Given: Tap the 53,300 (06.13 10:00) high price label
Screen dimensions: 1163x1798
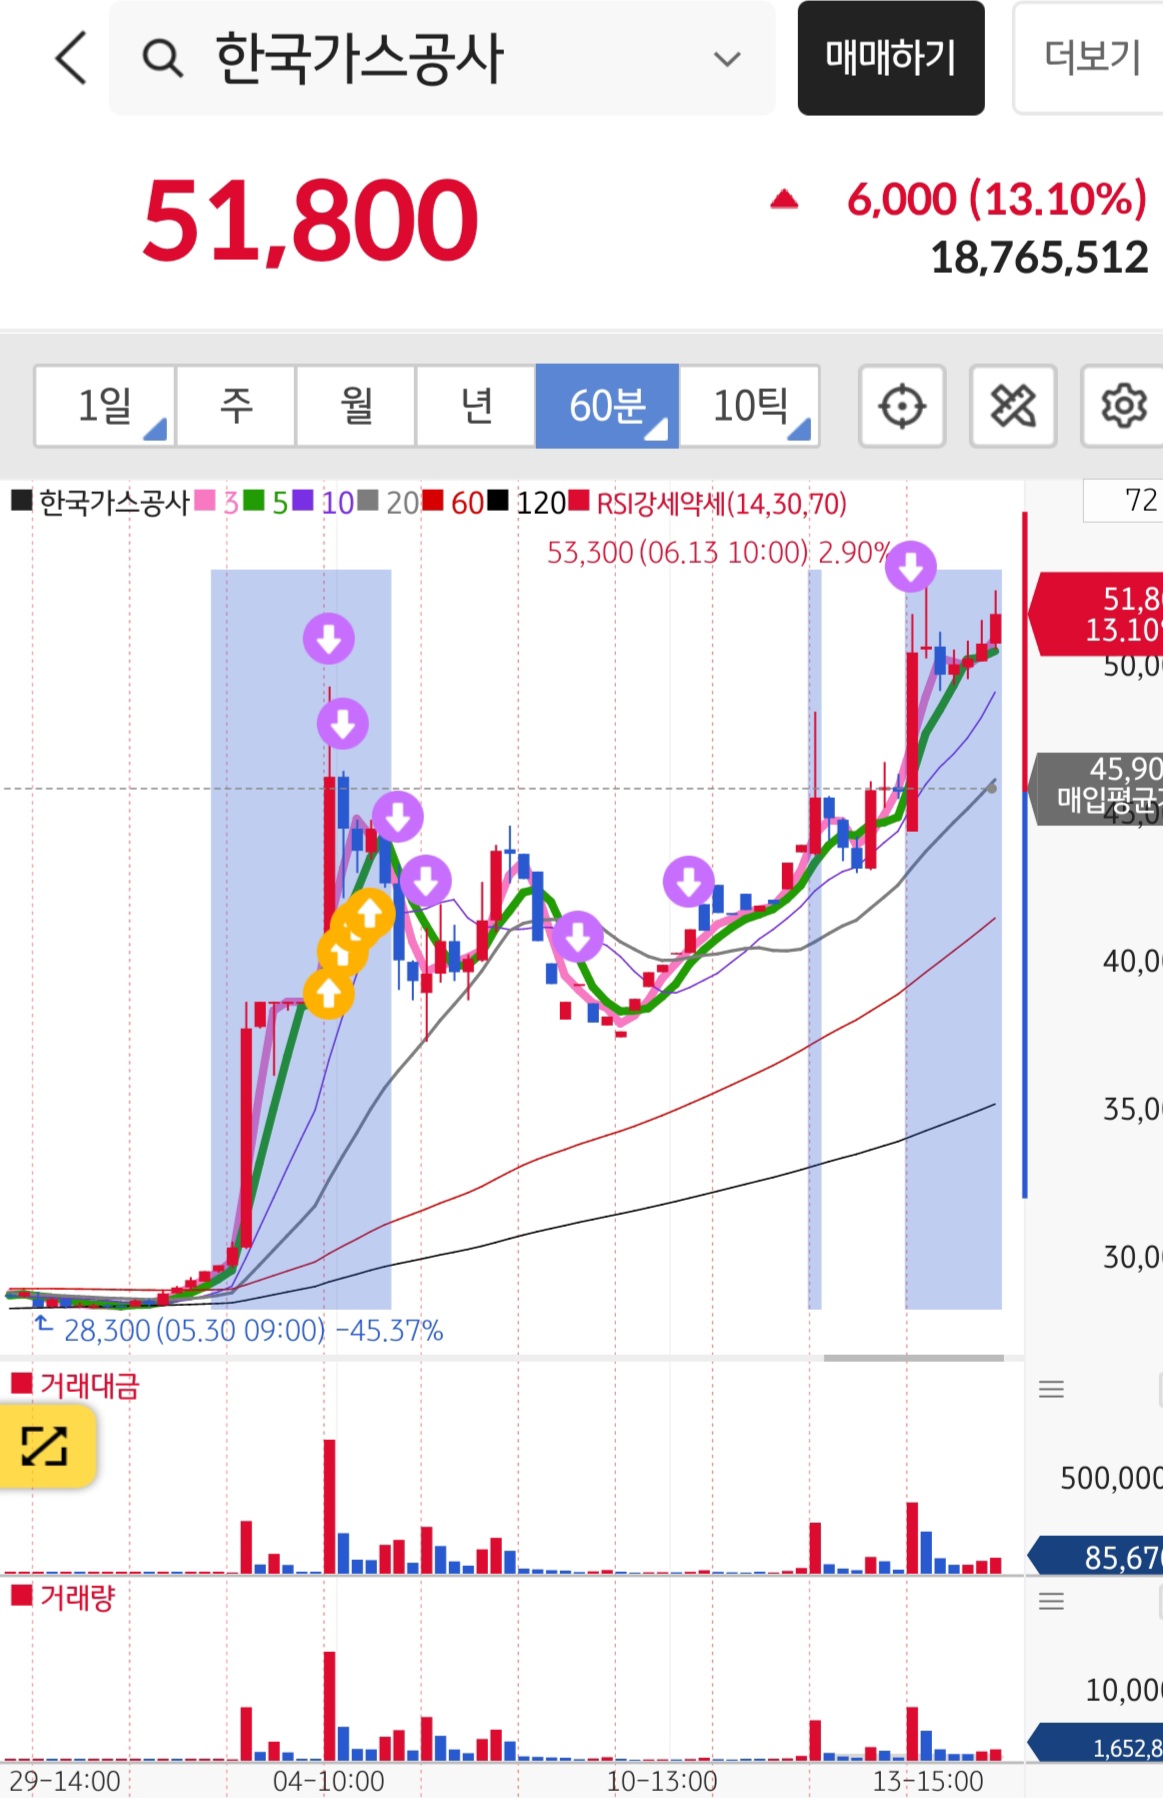Looking at the screenshot, I should [718, 552].
